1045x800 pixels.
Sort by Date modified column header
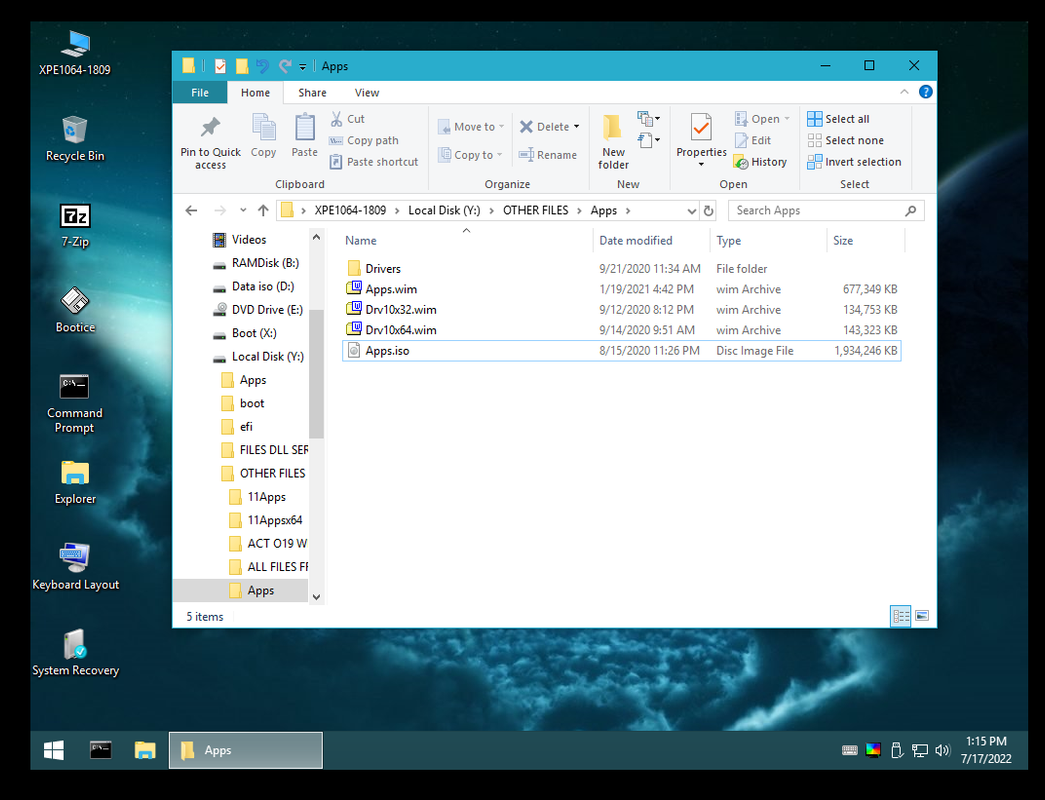coord(651,241)
